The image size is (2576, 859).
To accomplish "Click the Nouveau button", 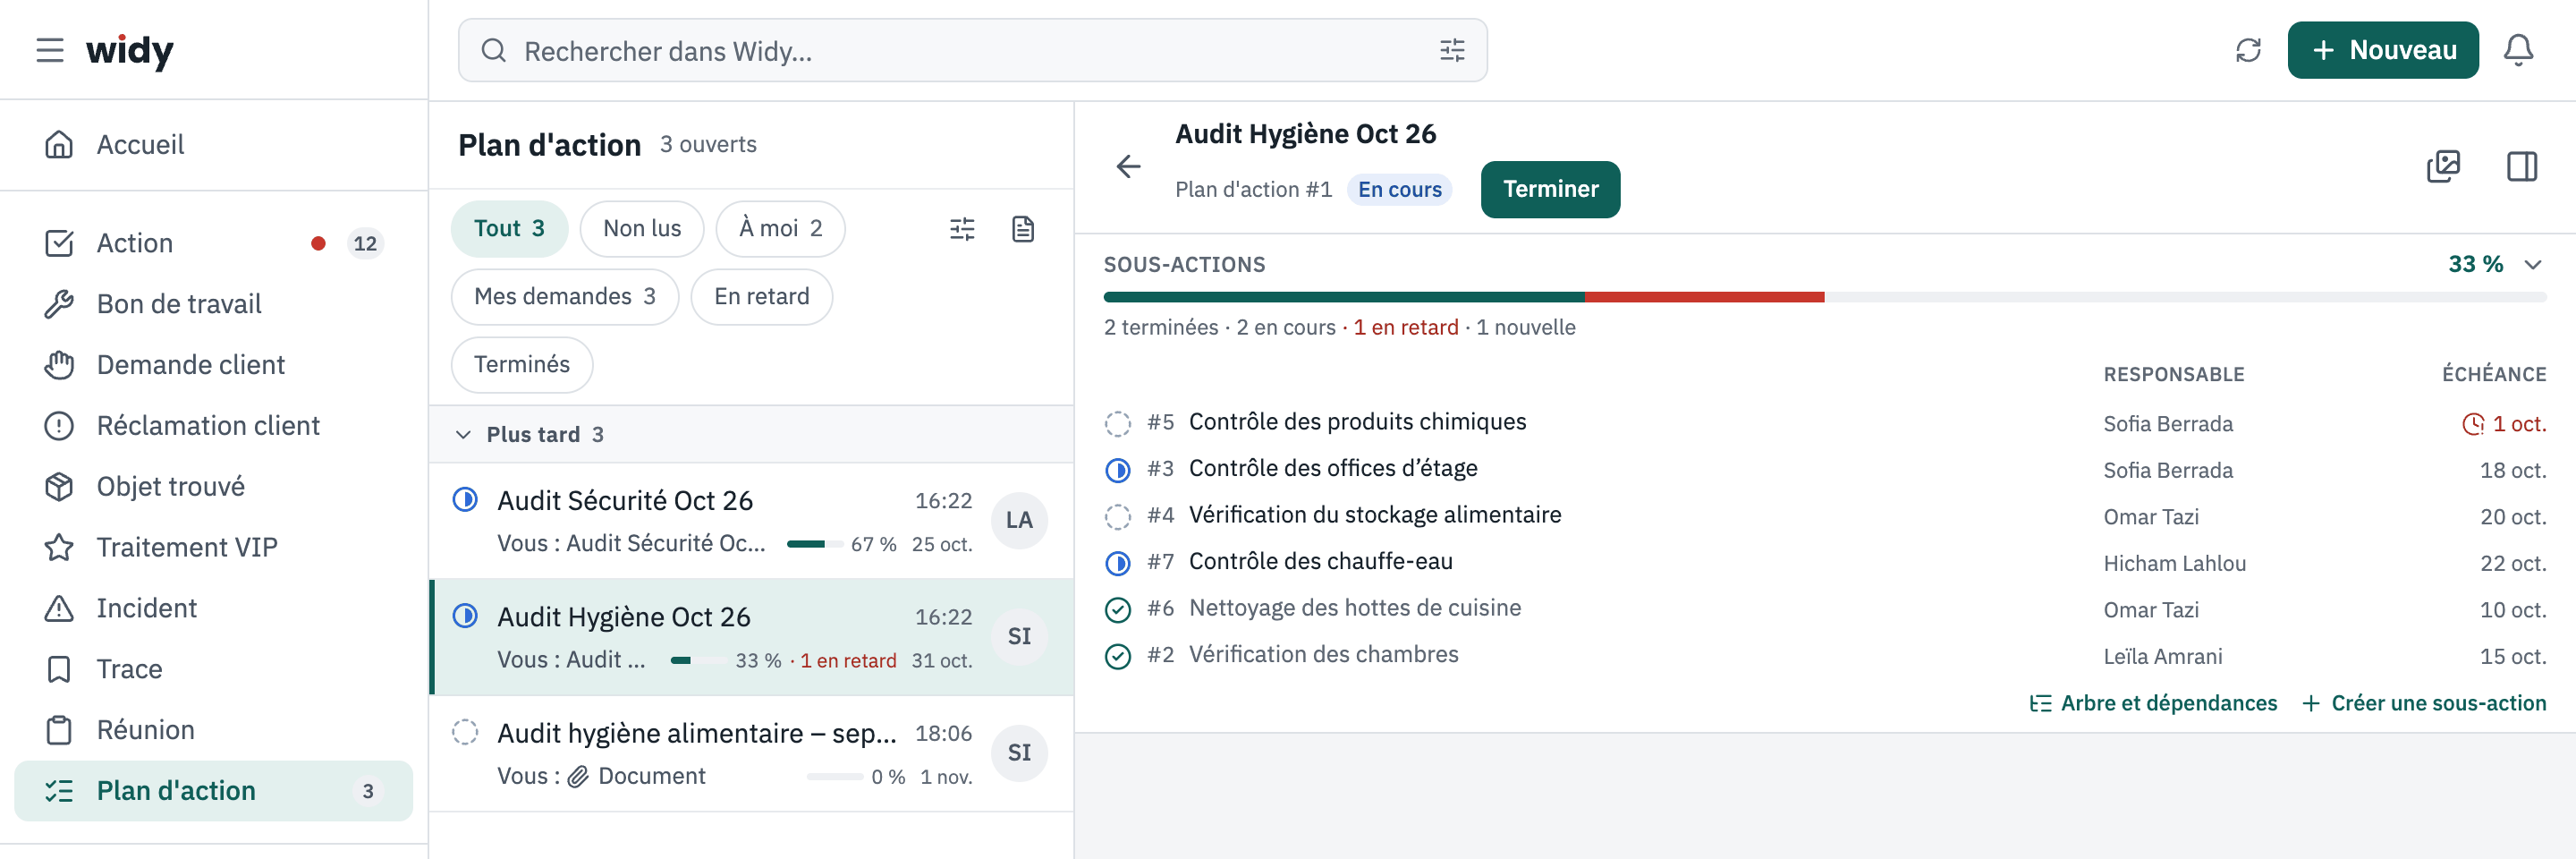I will coord(2383,50).
